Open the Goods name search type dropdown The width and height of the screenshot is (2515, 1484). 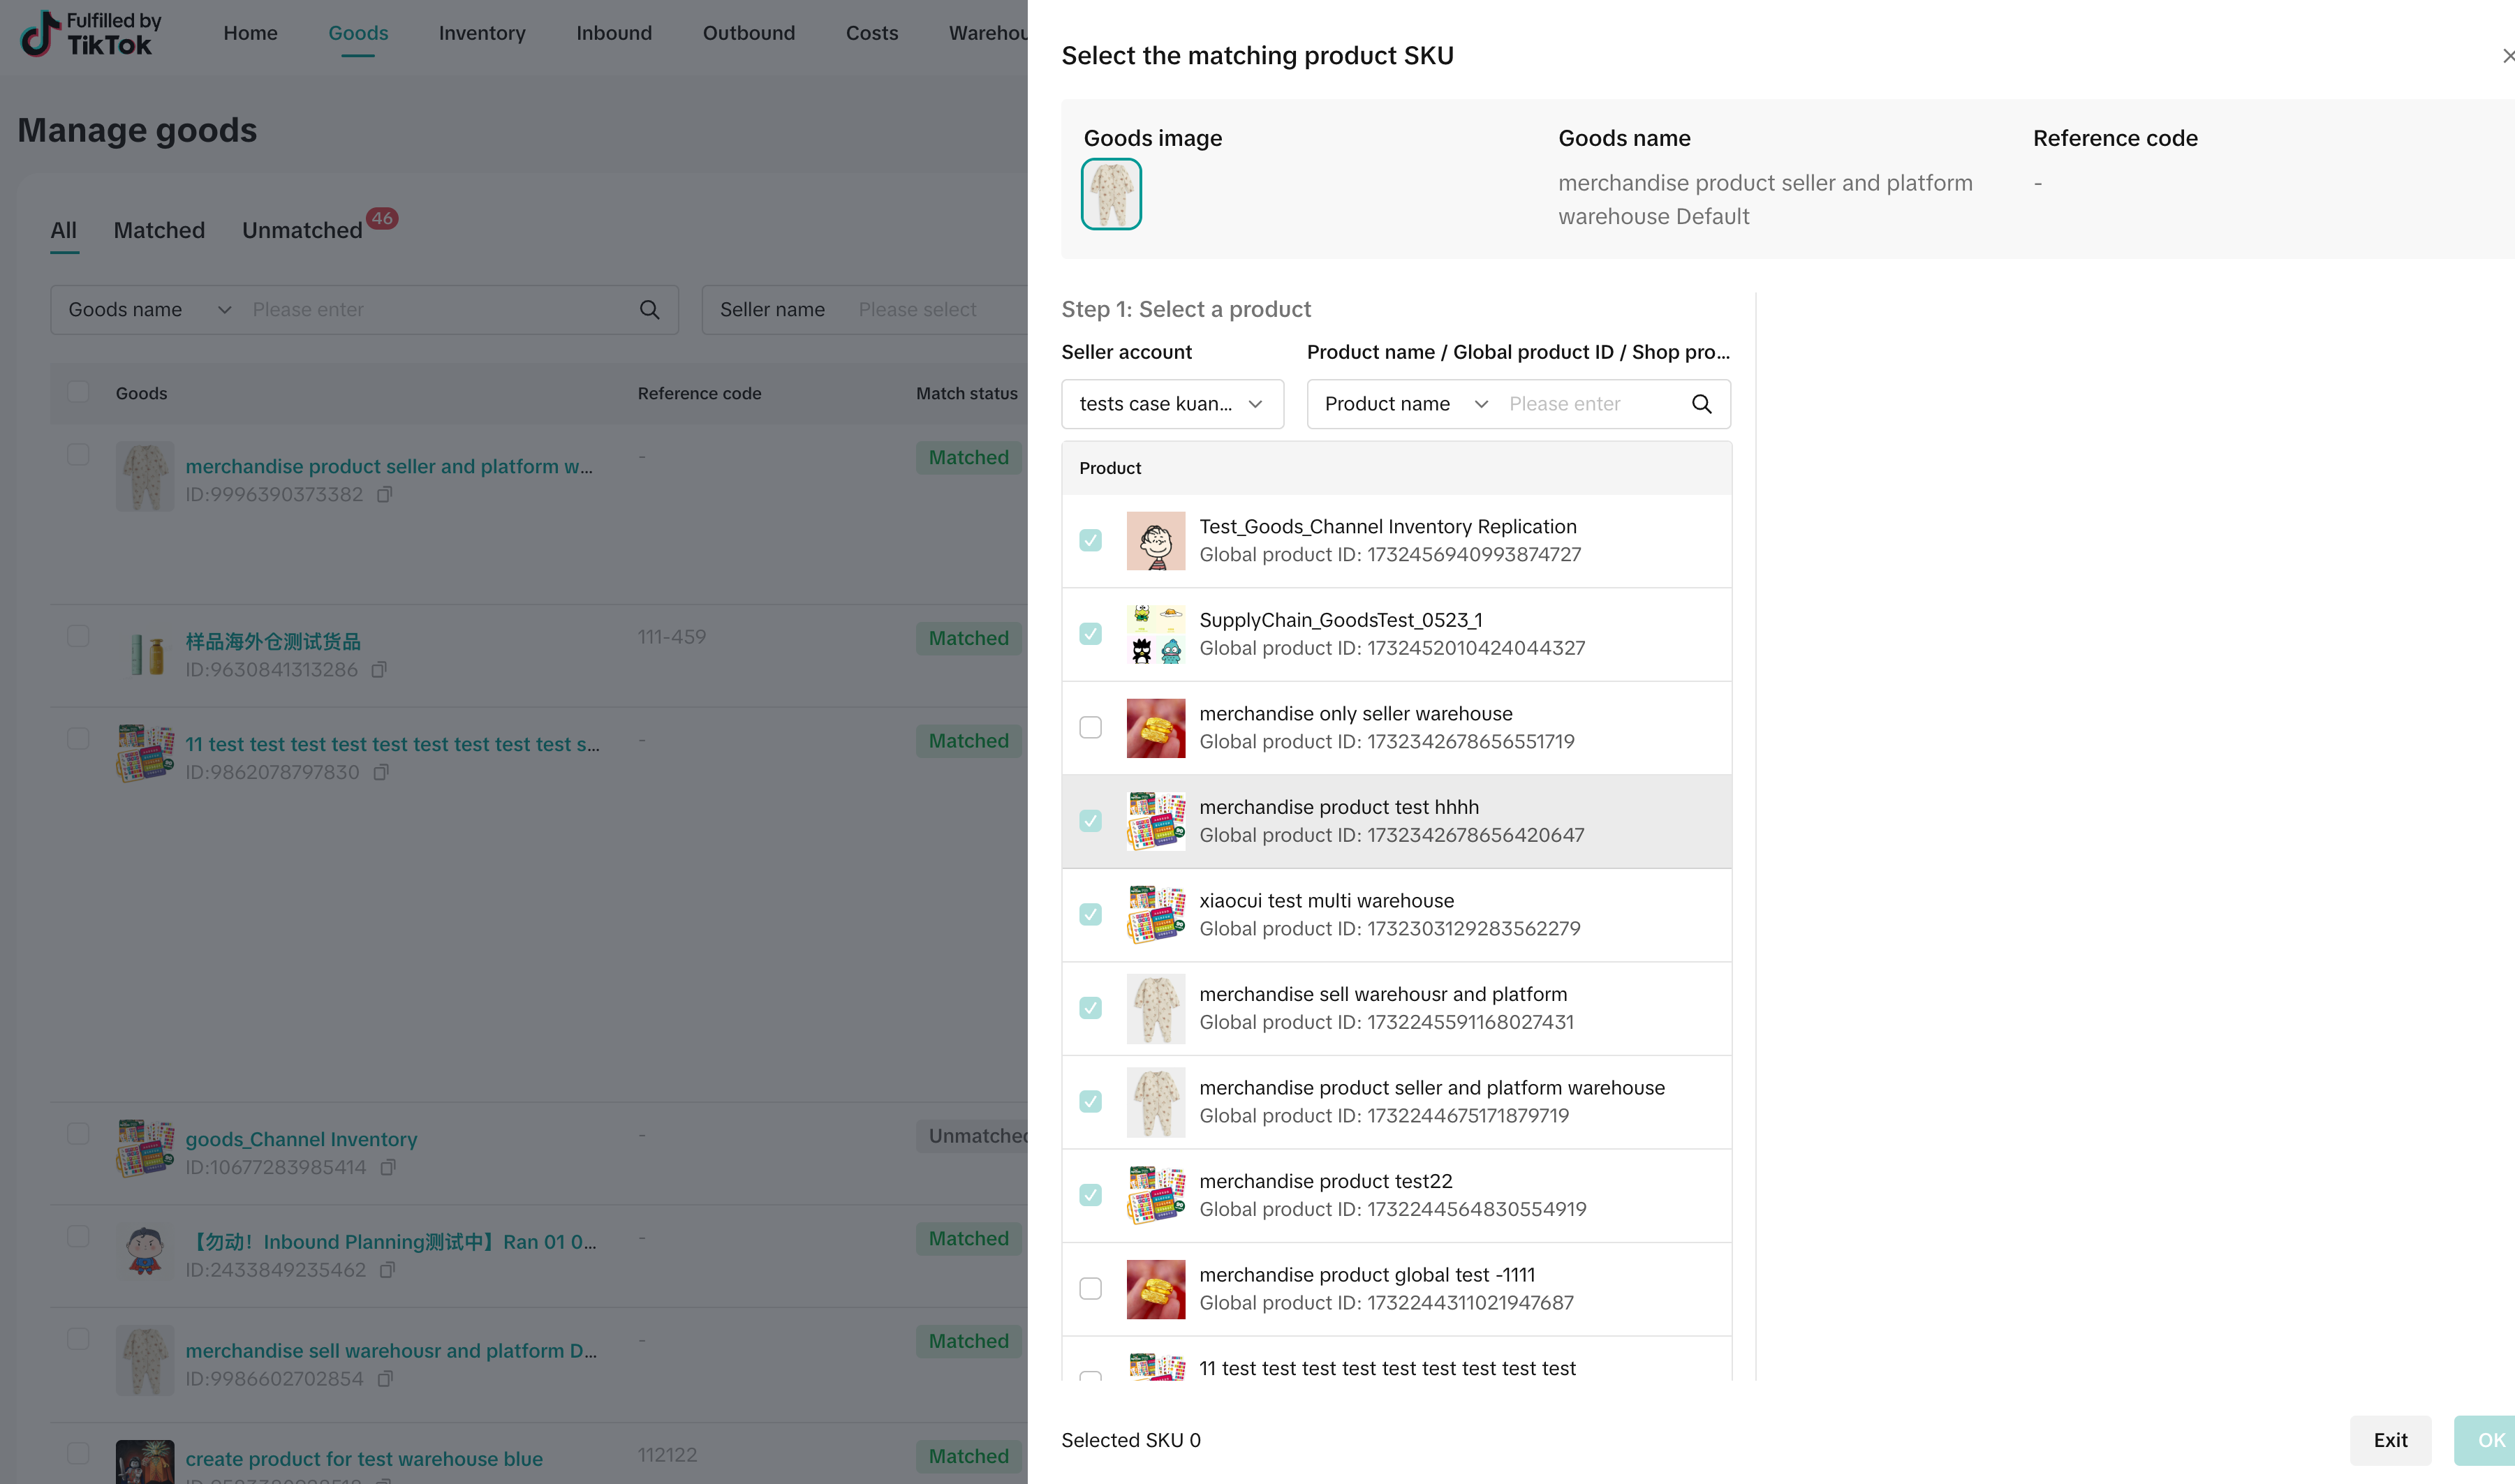149,310
